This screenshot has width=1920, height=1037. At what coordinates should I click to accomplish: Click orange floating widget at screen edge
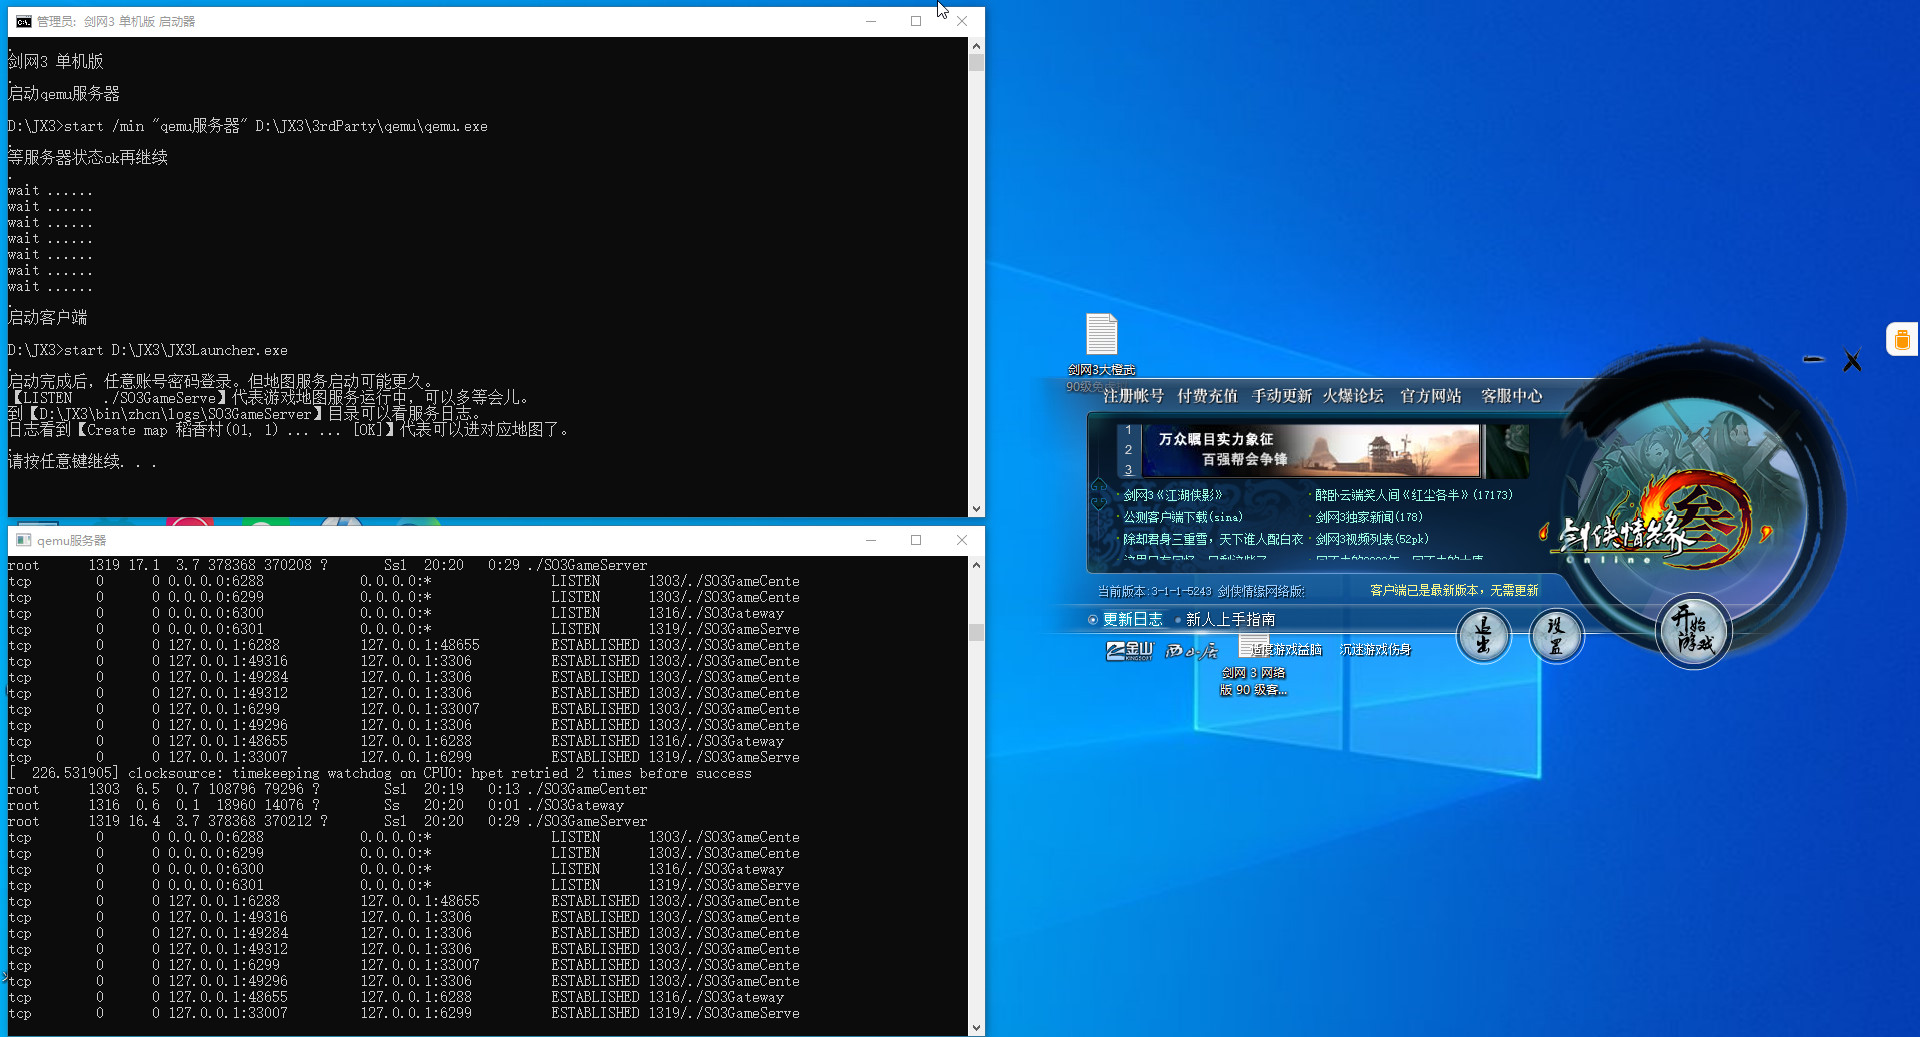(1902, 339)
